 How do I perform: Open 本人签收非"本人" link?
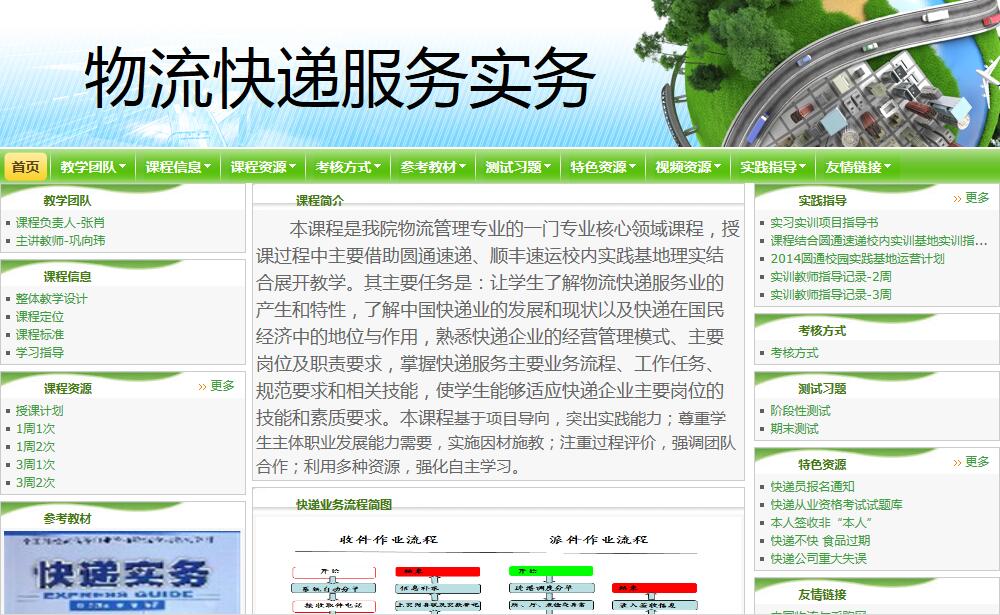[821, 522]
